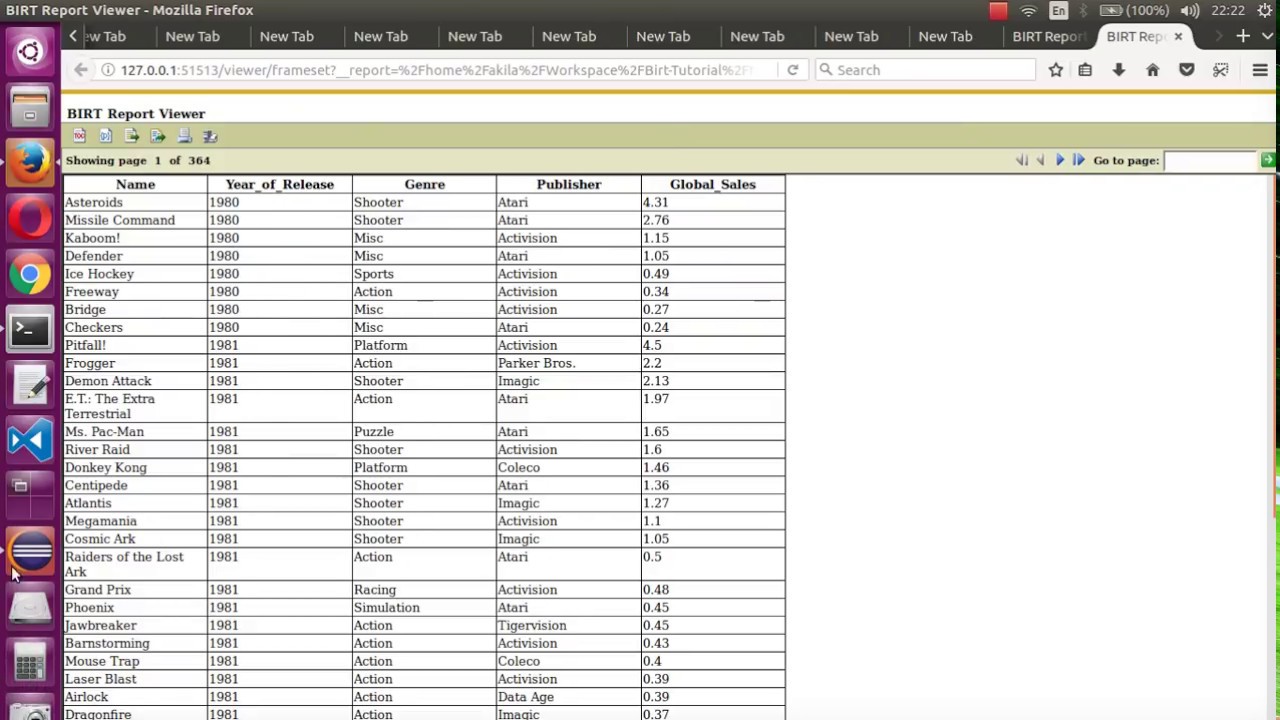Open the Ubuntu dash search icon

coord(30,51)
